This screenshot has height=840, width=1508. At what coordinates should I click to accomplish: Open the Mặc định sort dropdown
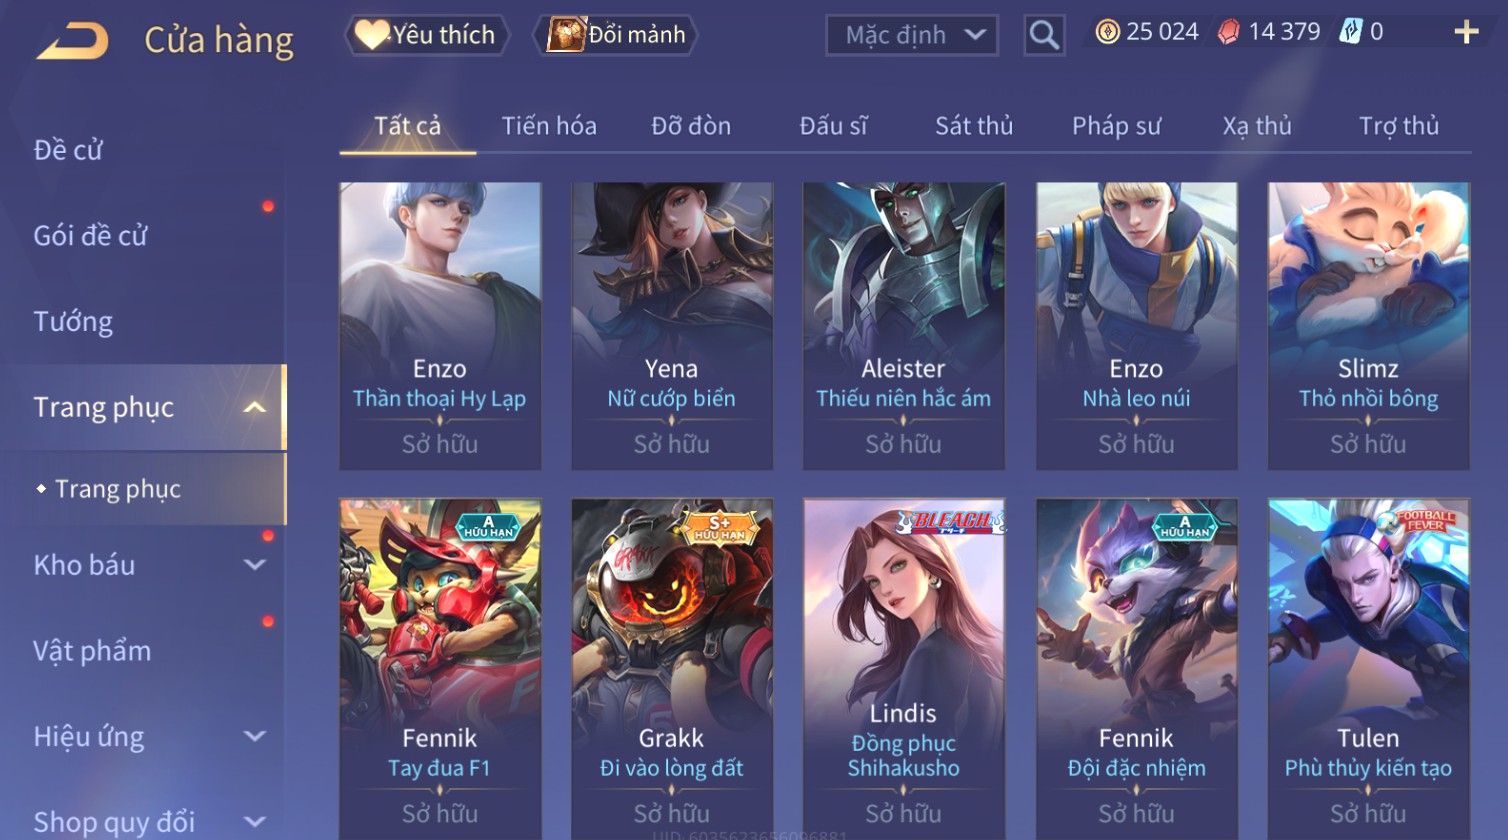tap(911, 36)
